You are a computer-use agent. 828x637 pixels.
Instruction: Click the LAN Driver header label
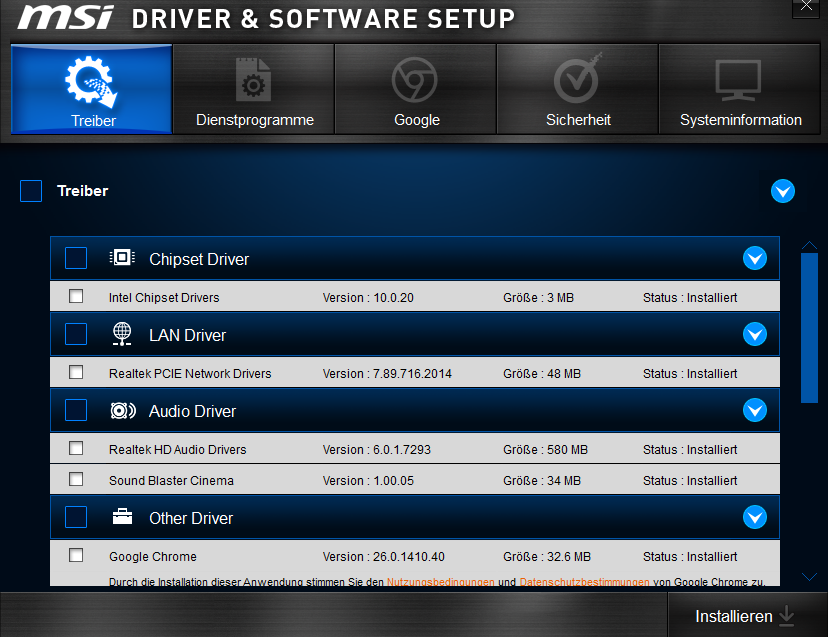tap(187, 335)
